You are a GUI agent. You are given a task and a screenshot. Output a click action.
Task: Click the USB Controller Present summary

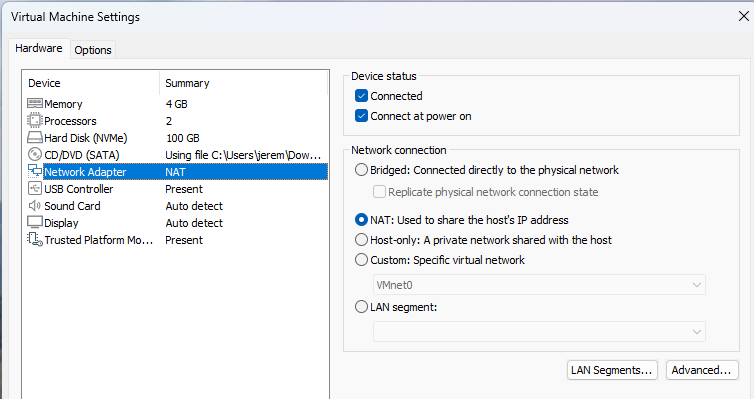pos(184,189)
